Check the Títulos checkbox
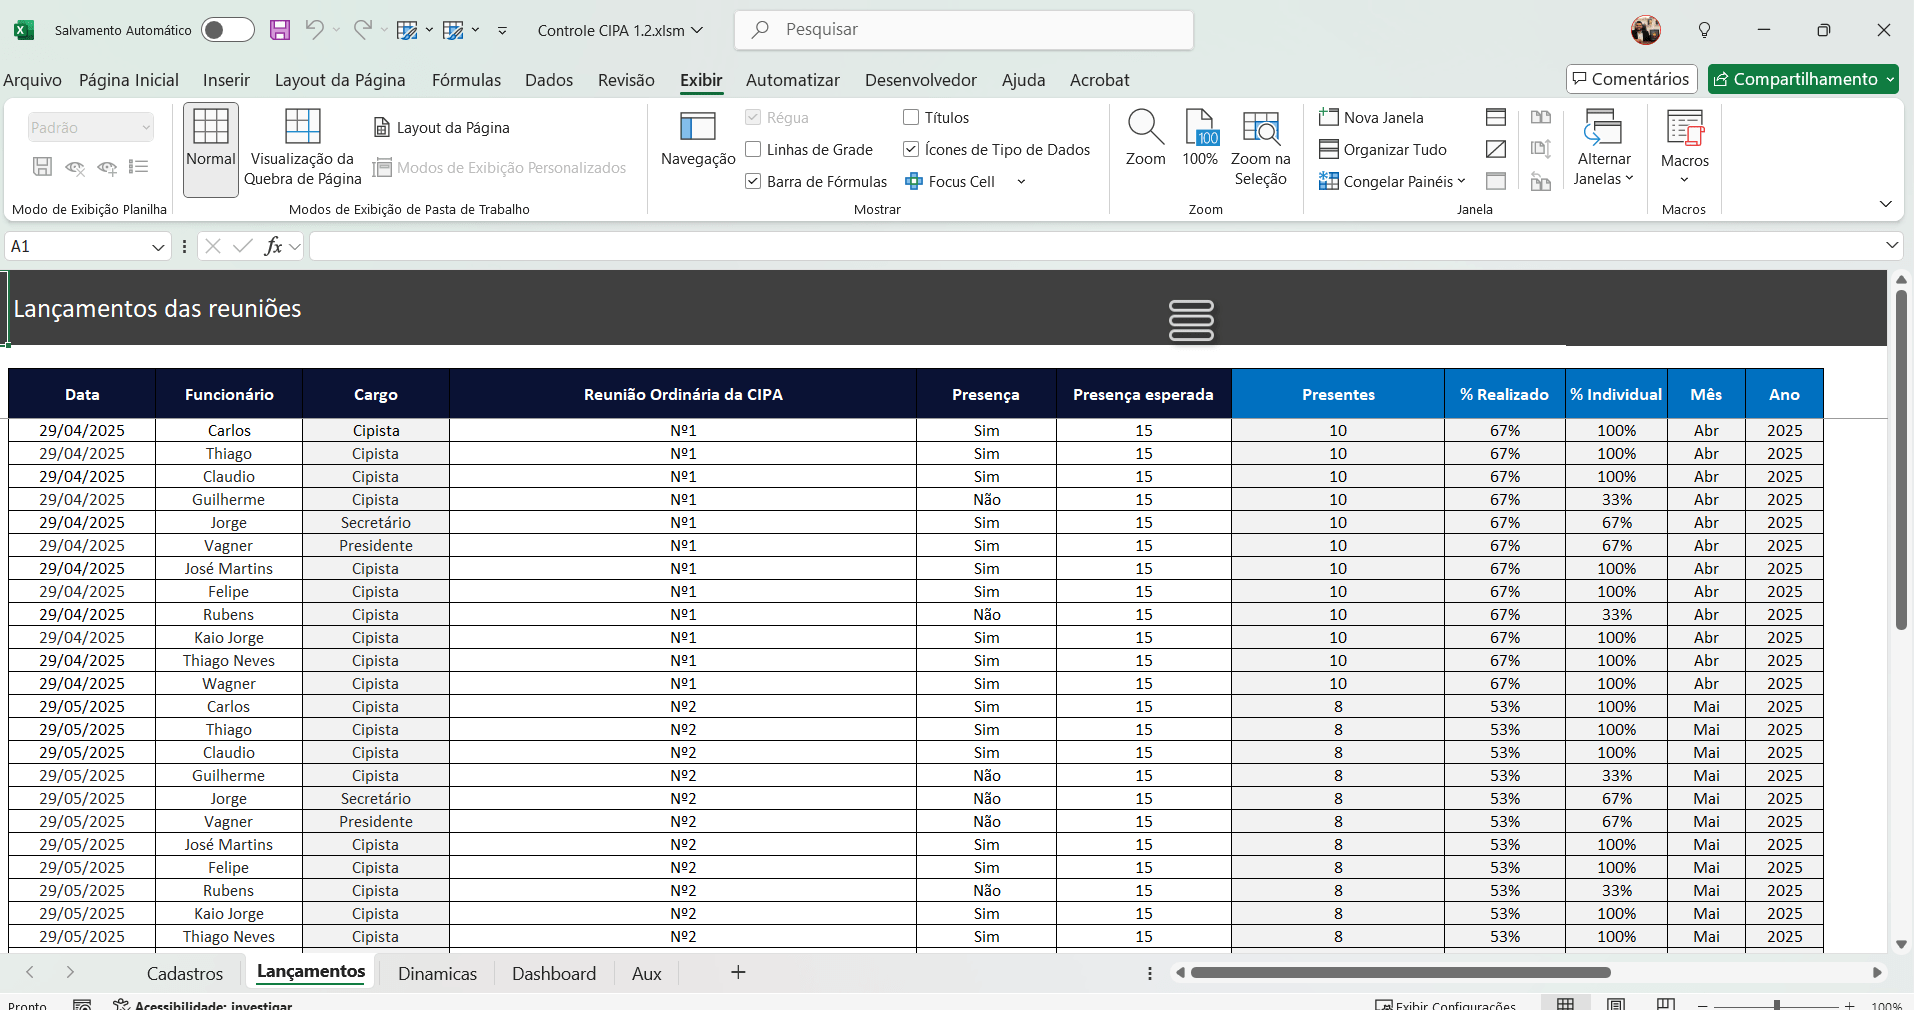Screen dimensions: 1914x1010 point(911,117)
